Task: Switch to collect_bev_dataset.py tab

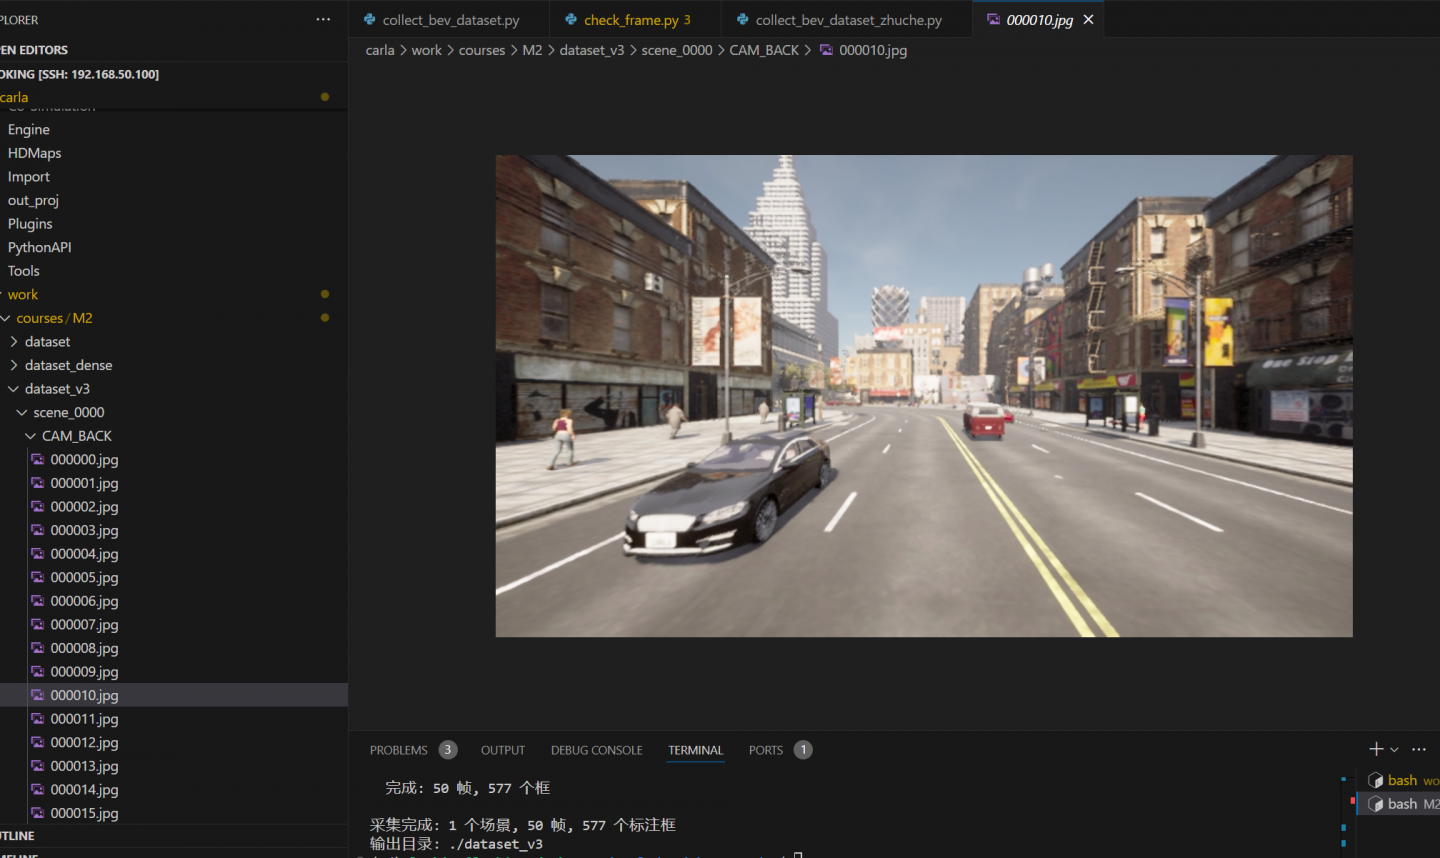Action: [x=449, y=20]
